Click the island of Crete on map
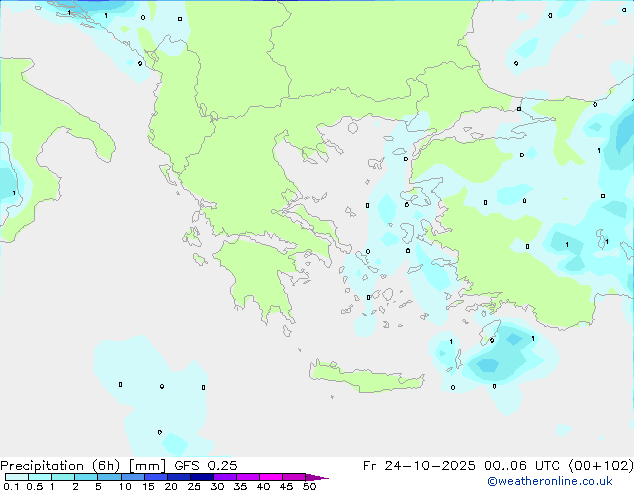This screenshot has width=634, height=490. point(366,377)
